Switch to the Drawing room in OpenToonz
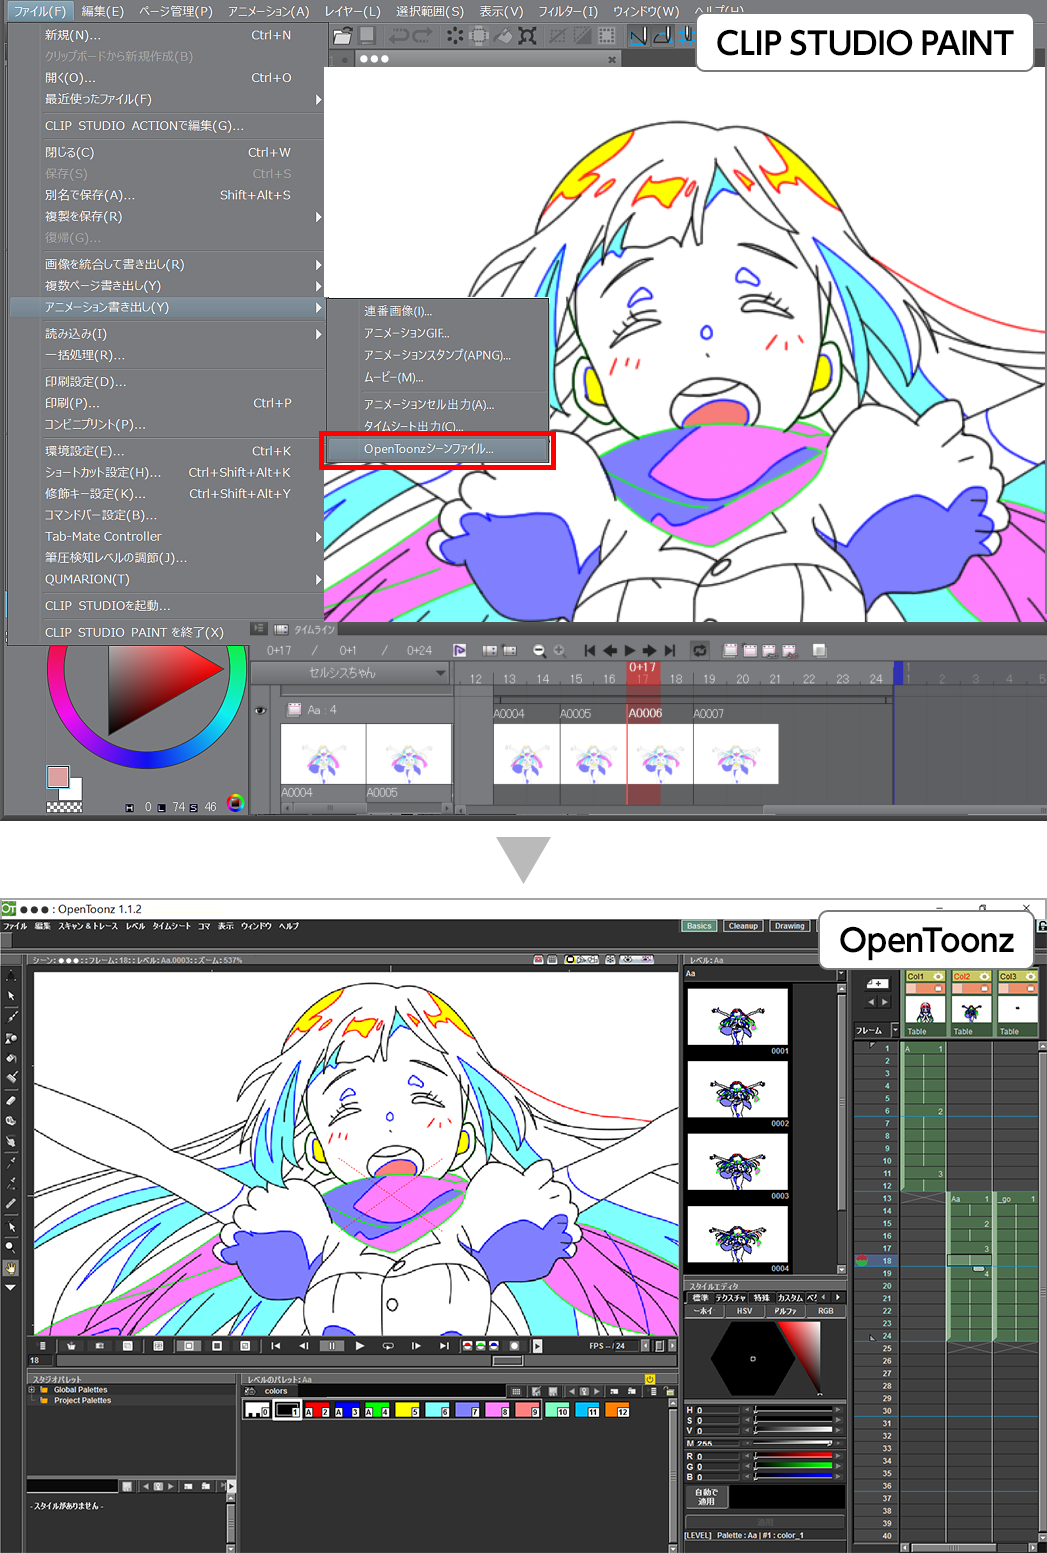The image size is (1047, 1553). 789,926
